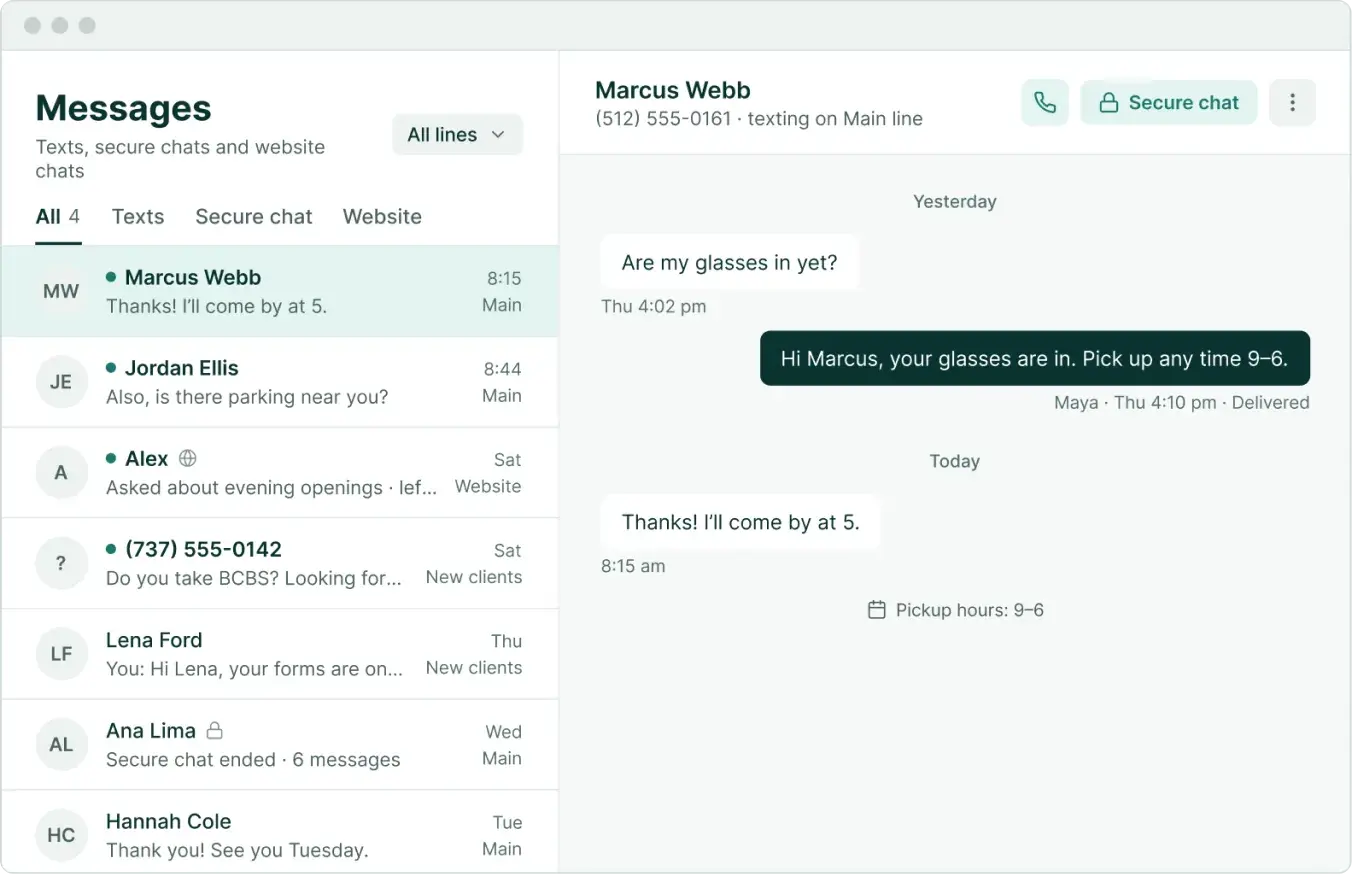Viewport: 1352px width, 874px height.
Task: Open Lena Ford conversation
Action: [280, 654]
